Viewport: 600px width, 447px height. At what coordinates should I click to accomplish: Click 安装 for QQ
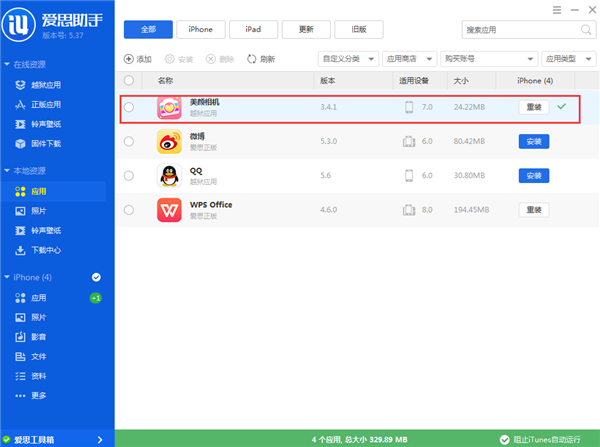[x=534, y=176]
